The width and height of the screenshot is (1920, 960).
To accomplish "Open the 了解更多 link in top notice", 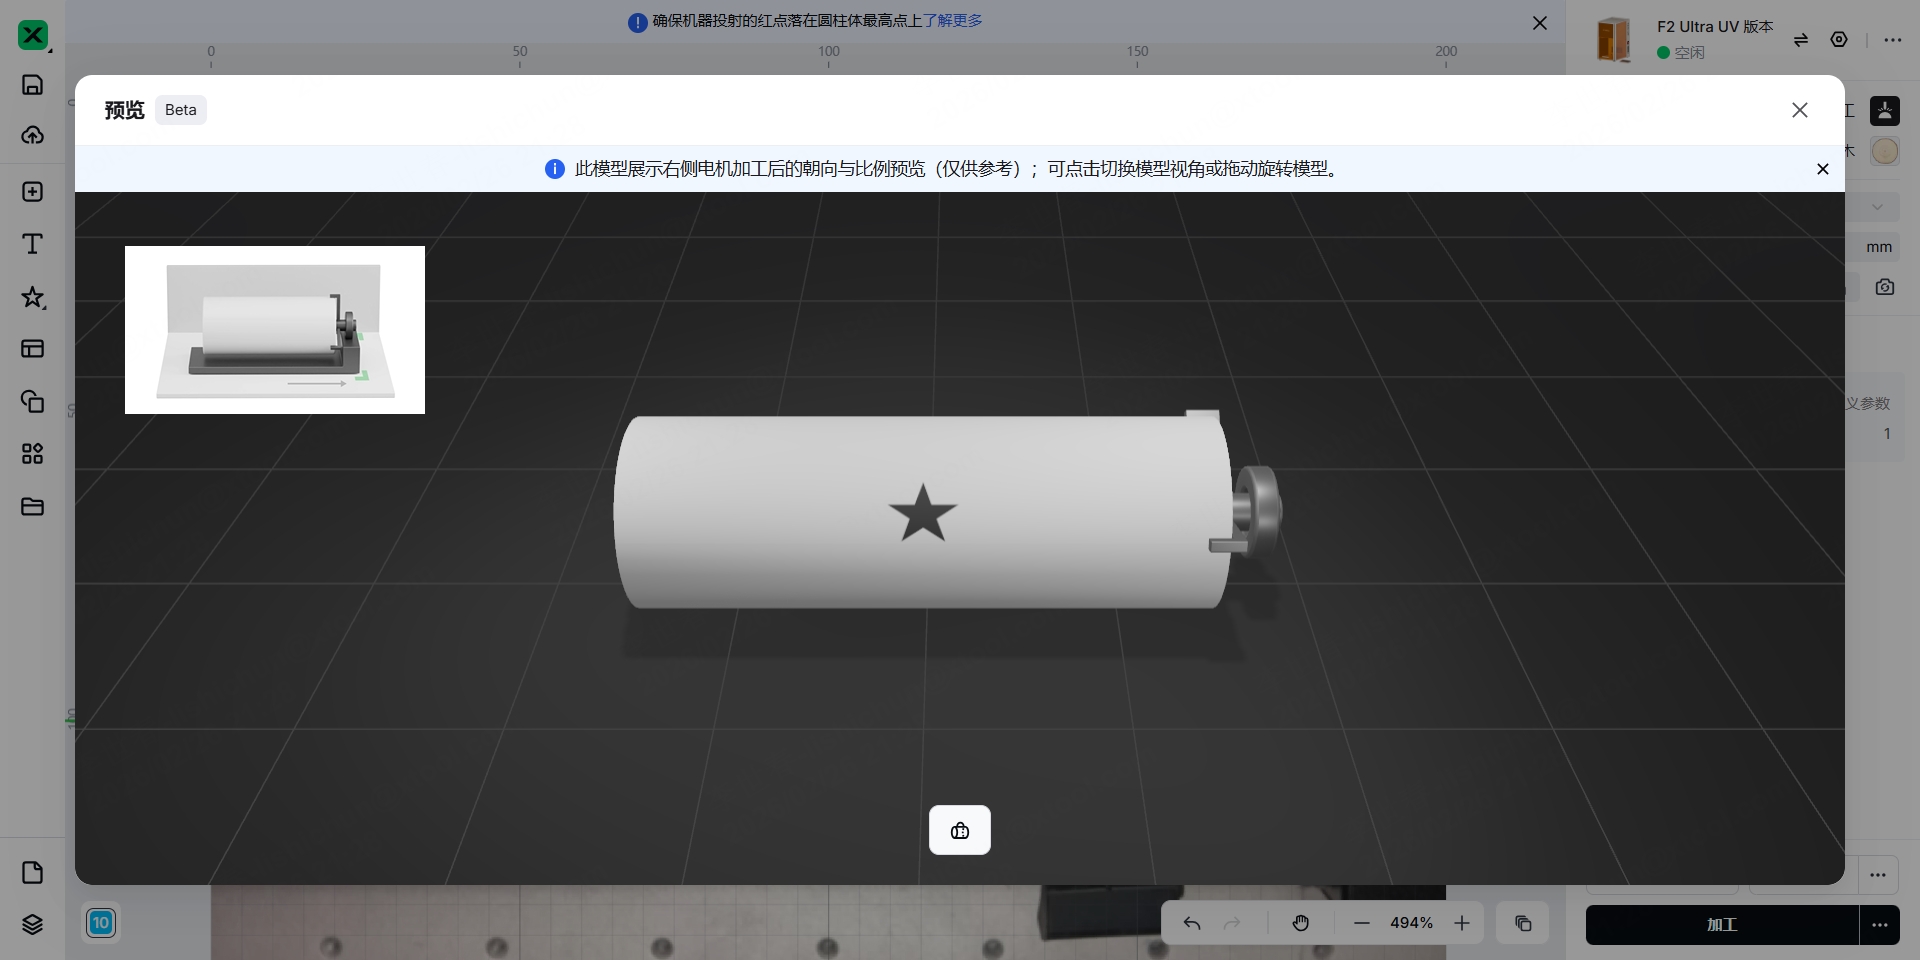I will (952, 21).
